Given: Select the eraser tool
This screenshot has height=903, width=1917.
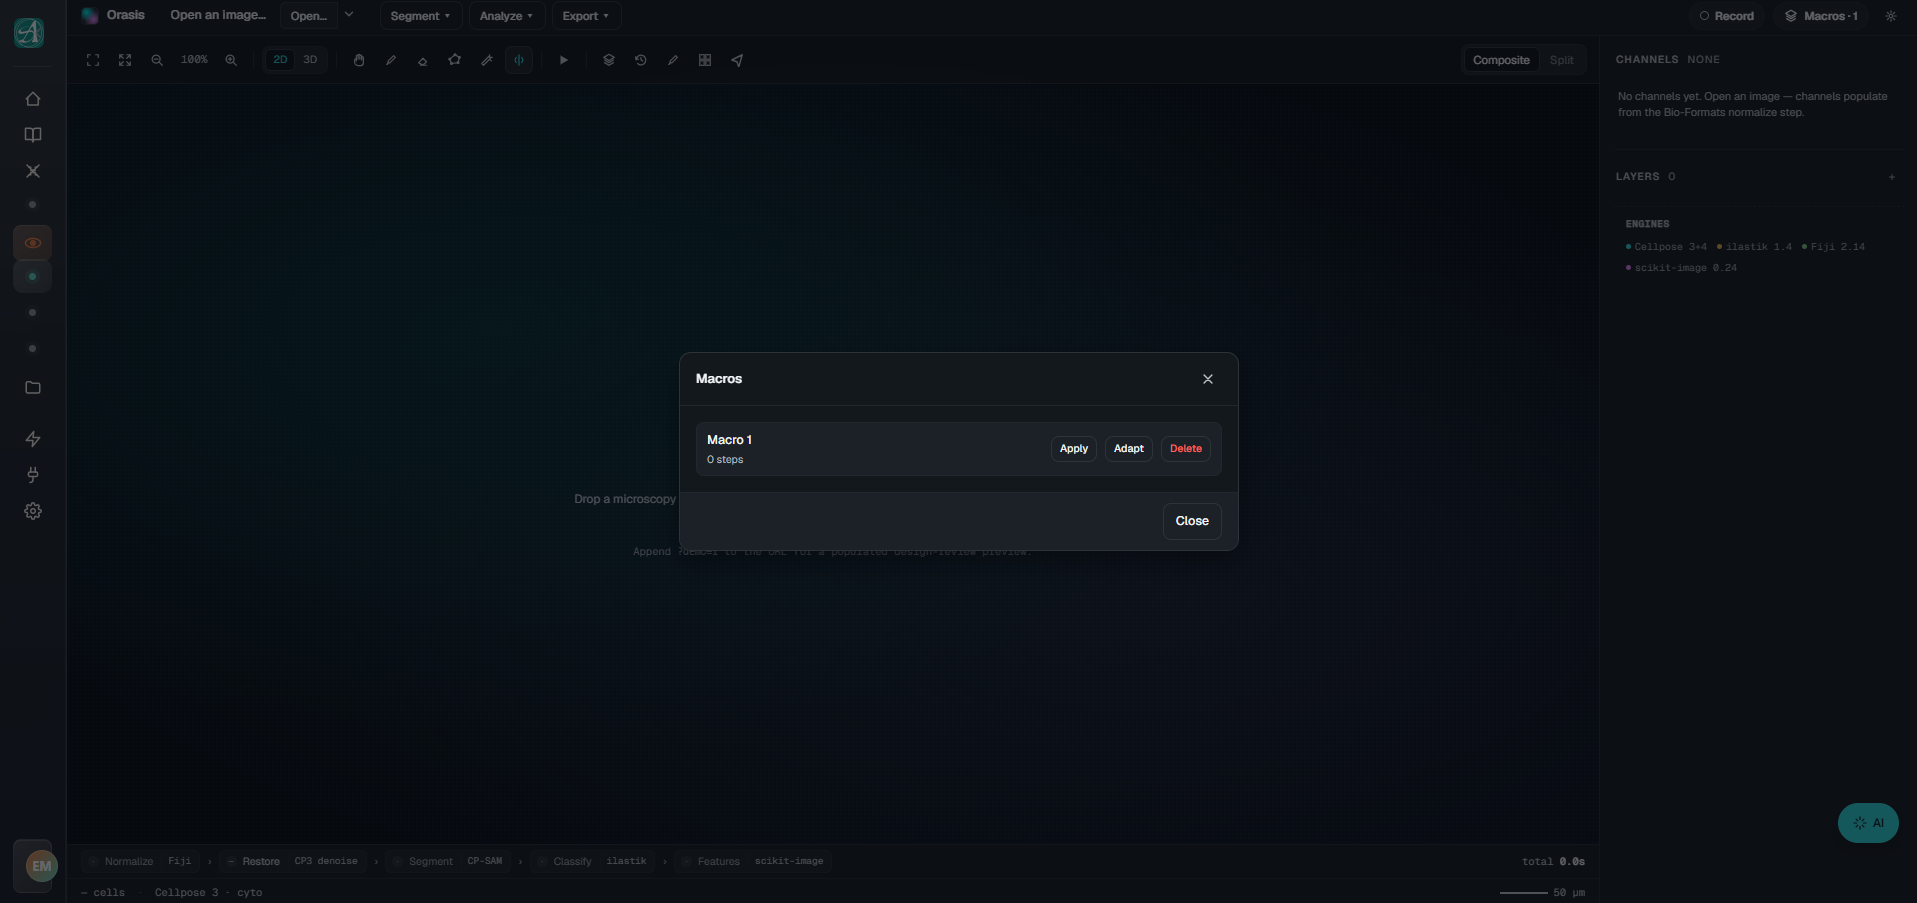Looking at the screenshot, I should [x=423, y=60].
